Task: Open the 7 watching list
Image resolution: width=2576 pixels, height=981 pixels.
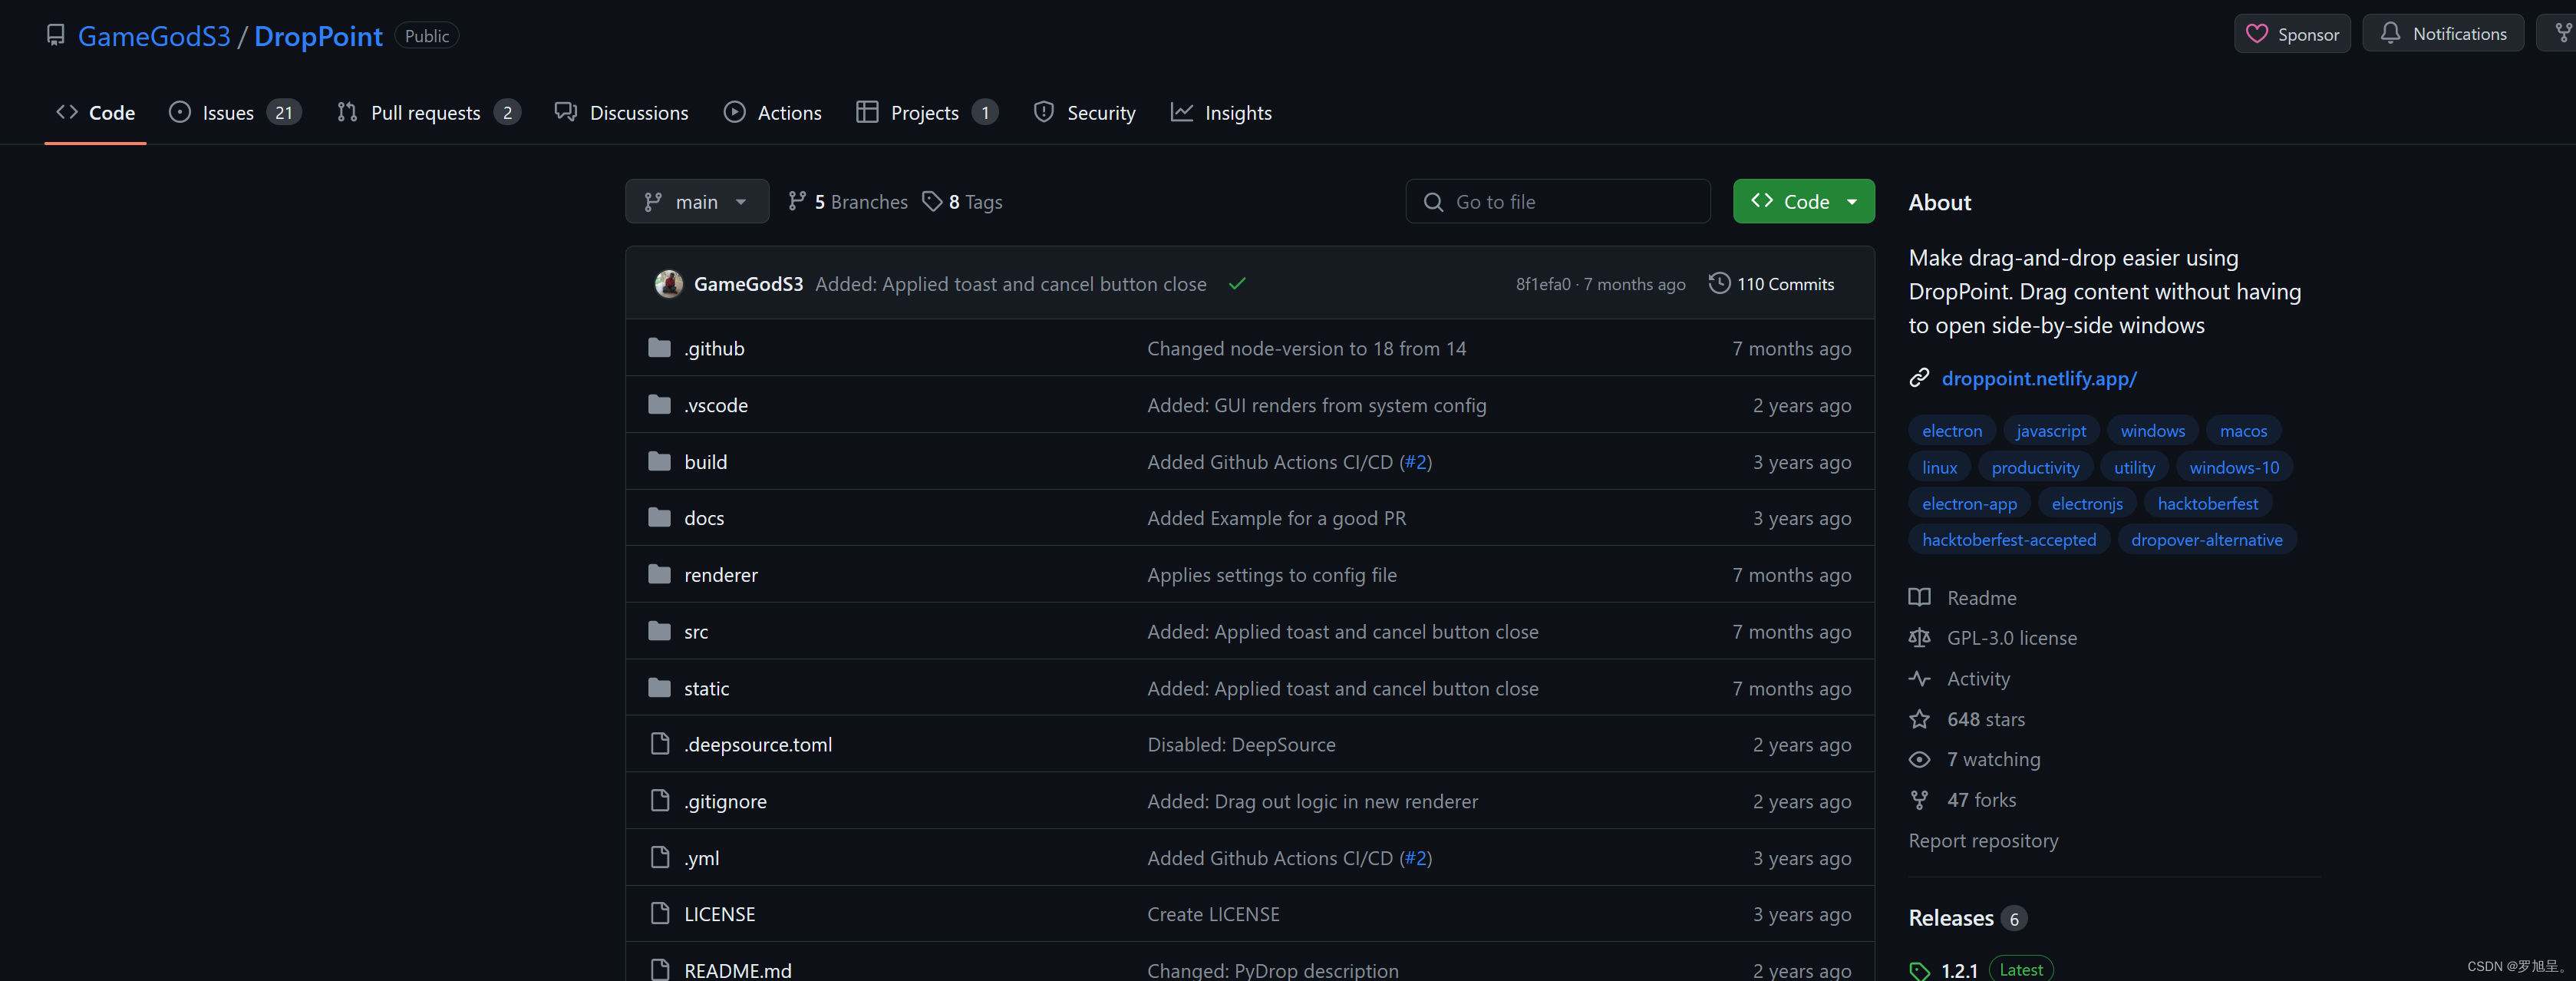Action: (1992, 759)
